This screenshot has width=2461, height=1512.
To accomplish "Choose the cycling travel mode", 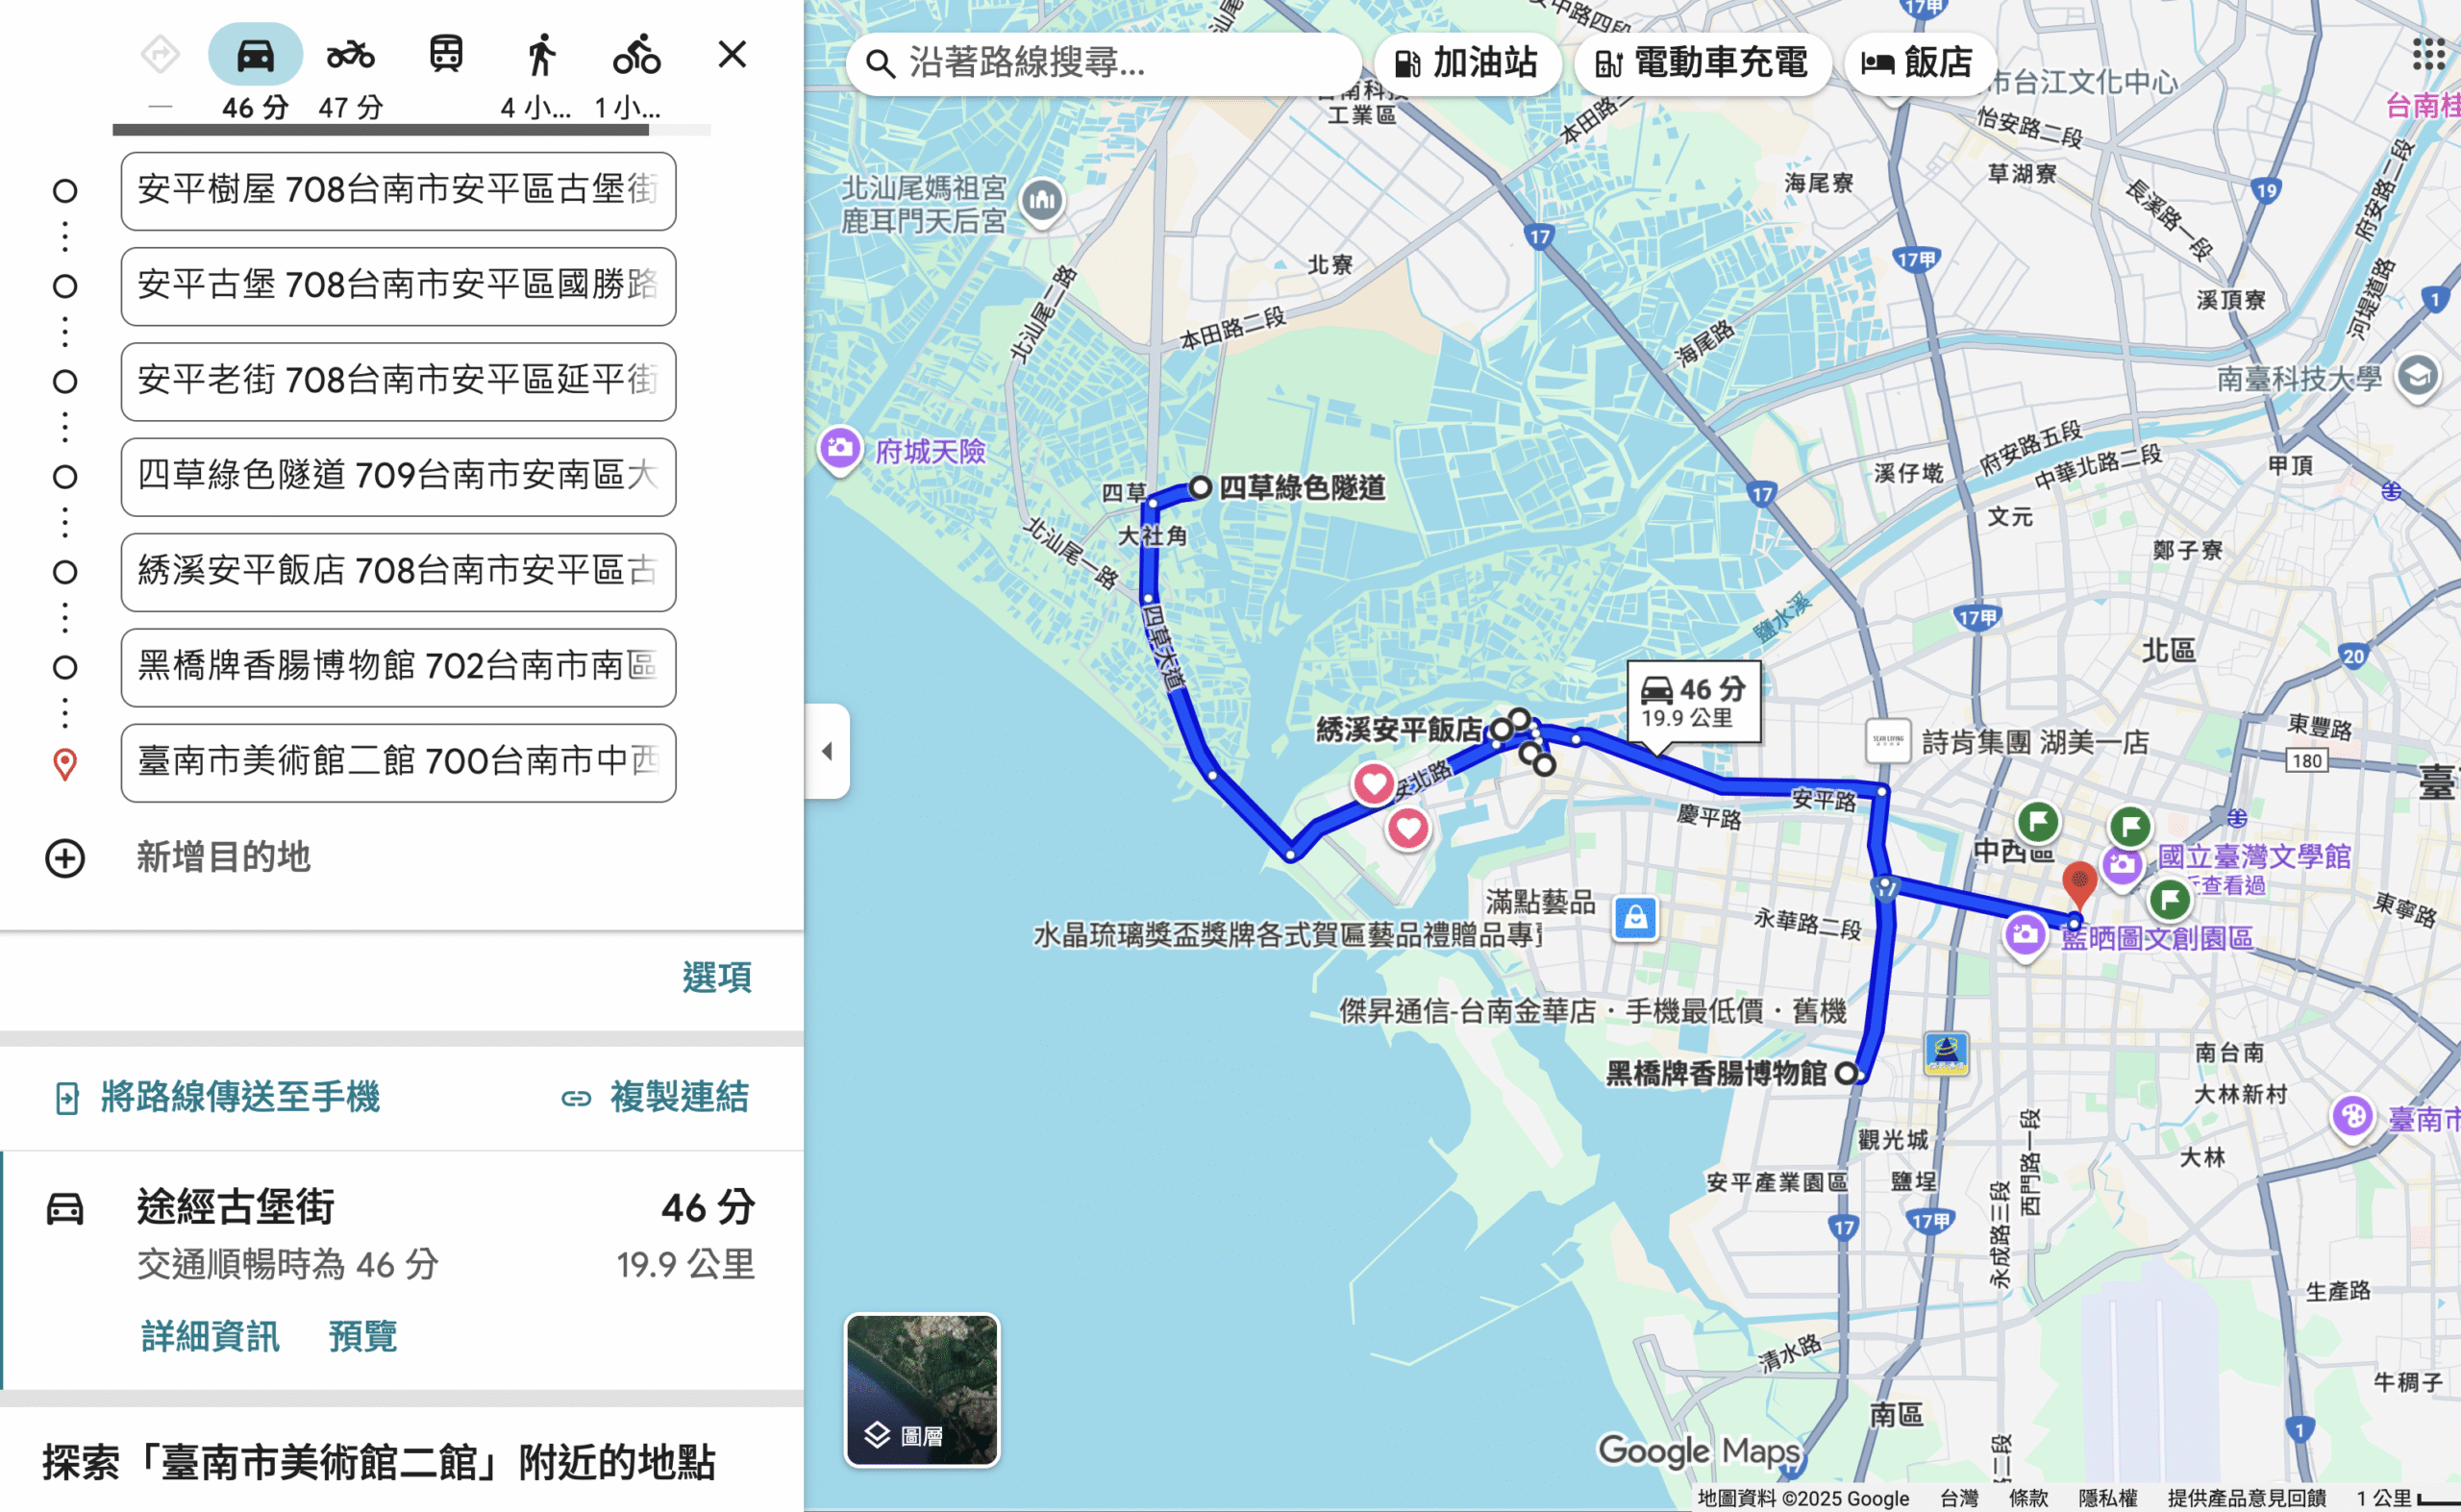I will 636,55.
